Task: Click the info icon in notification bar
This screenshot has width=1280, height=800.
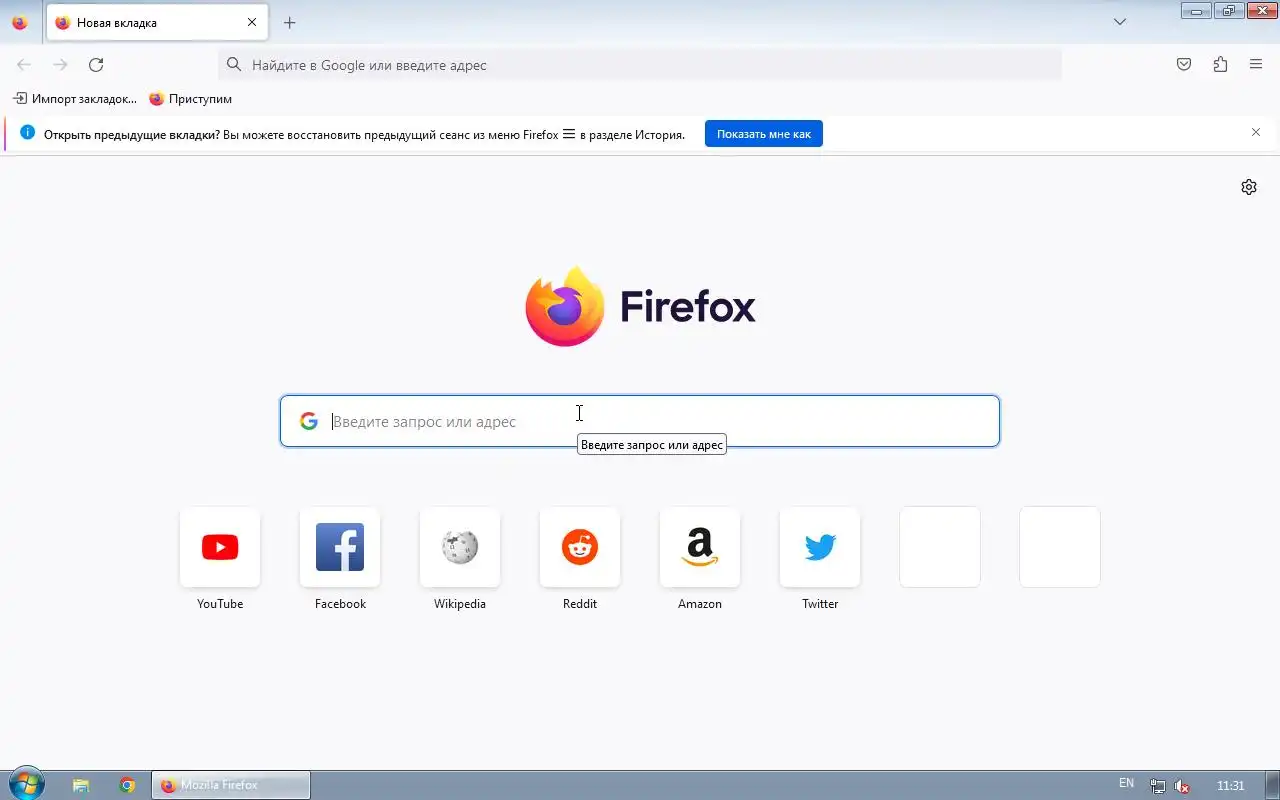Action: tap(27, 133)
